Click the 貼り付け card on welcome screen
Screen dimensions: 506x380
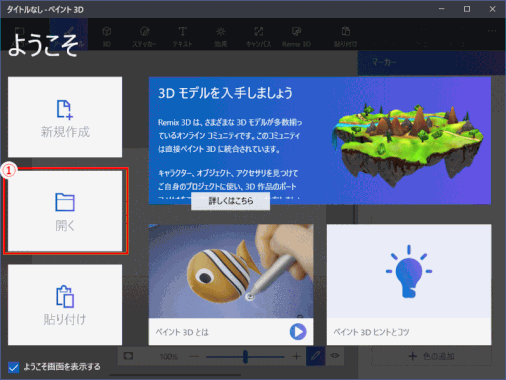point(65,305)
